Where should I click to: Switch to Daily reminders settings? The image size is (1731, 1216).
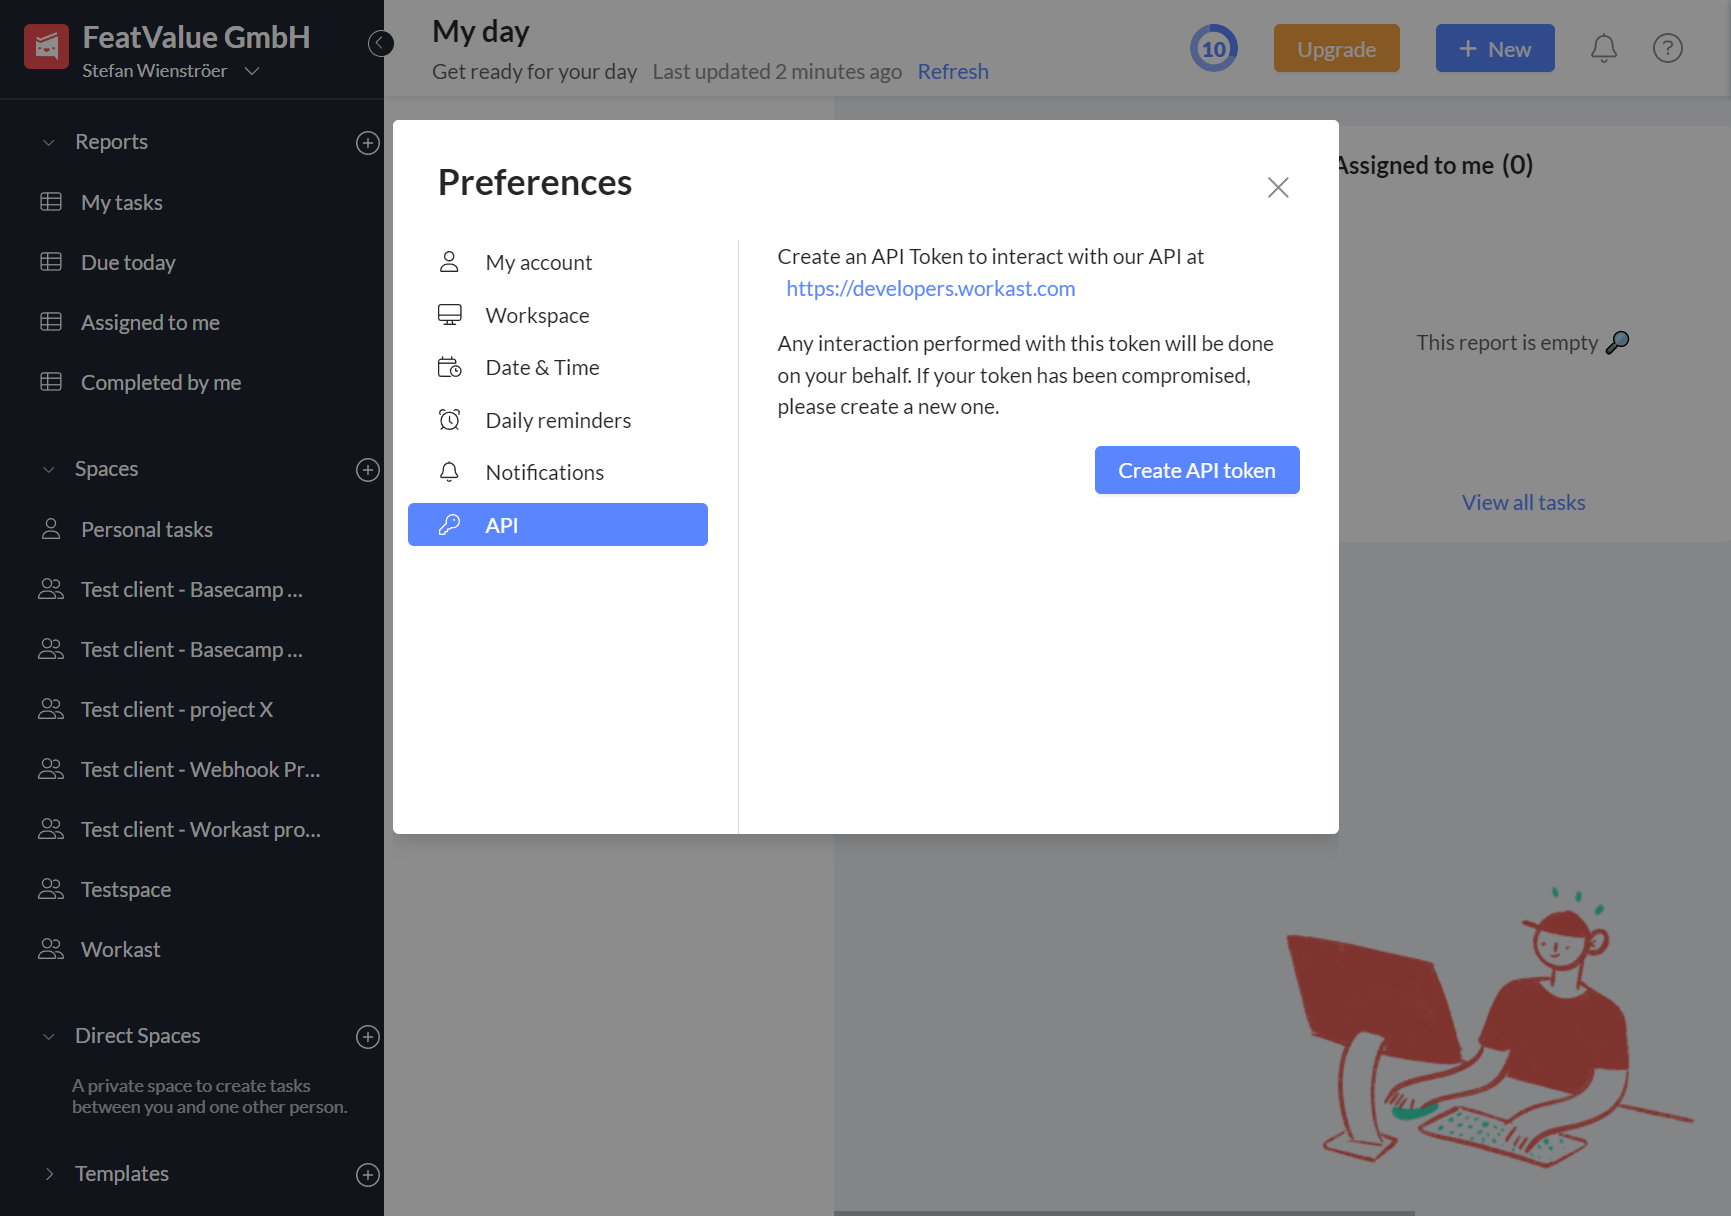click(557, 420)
